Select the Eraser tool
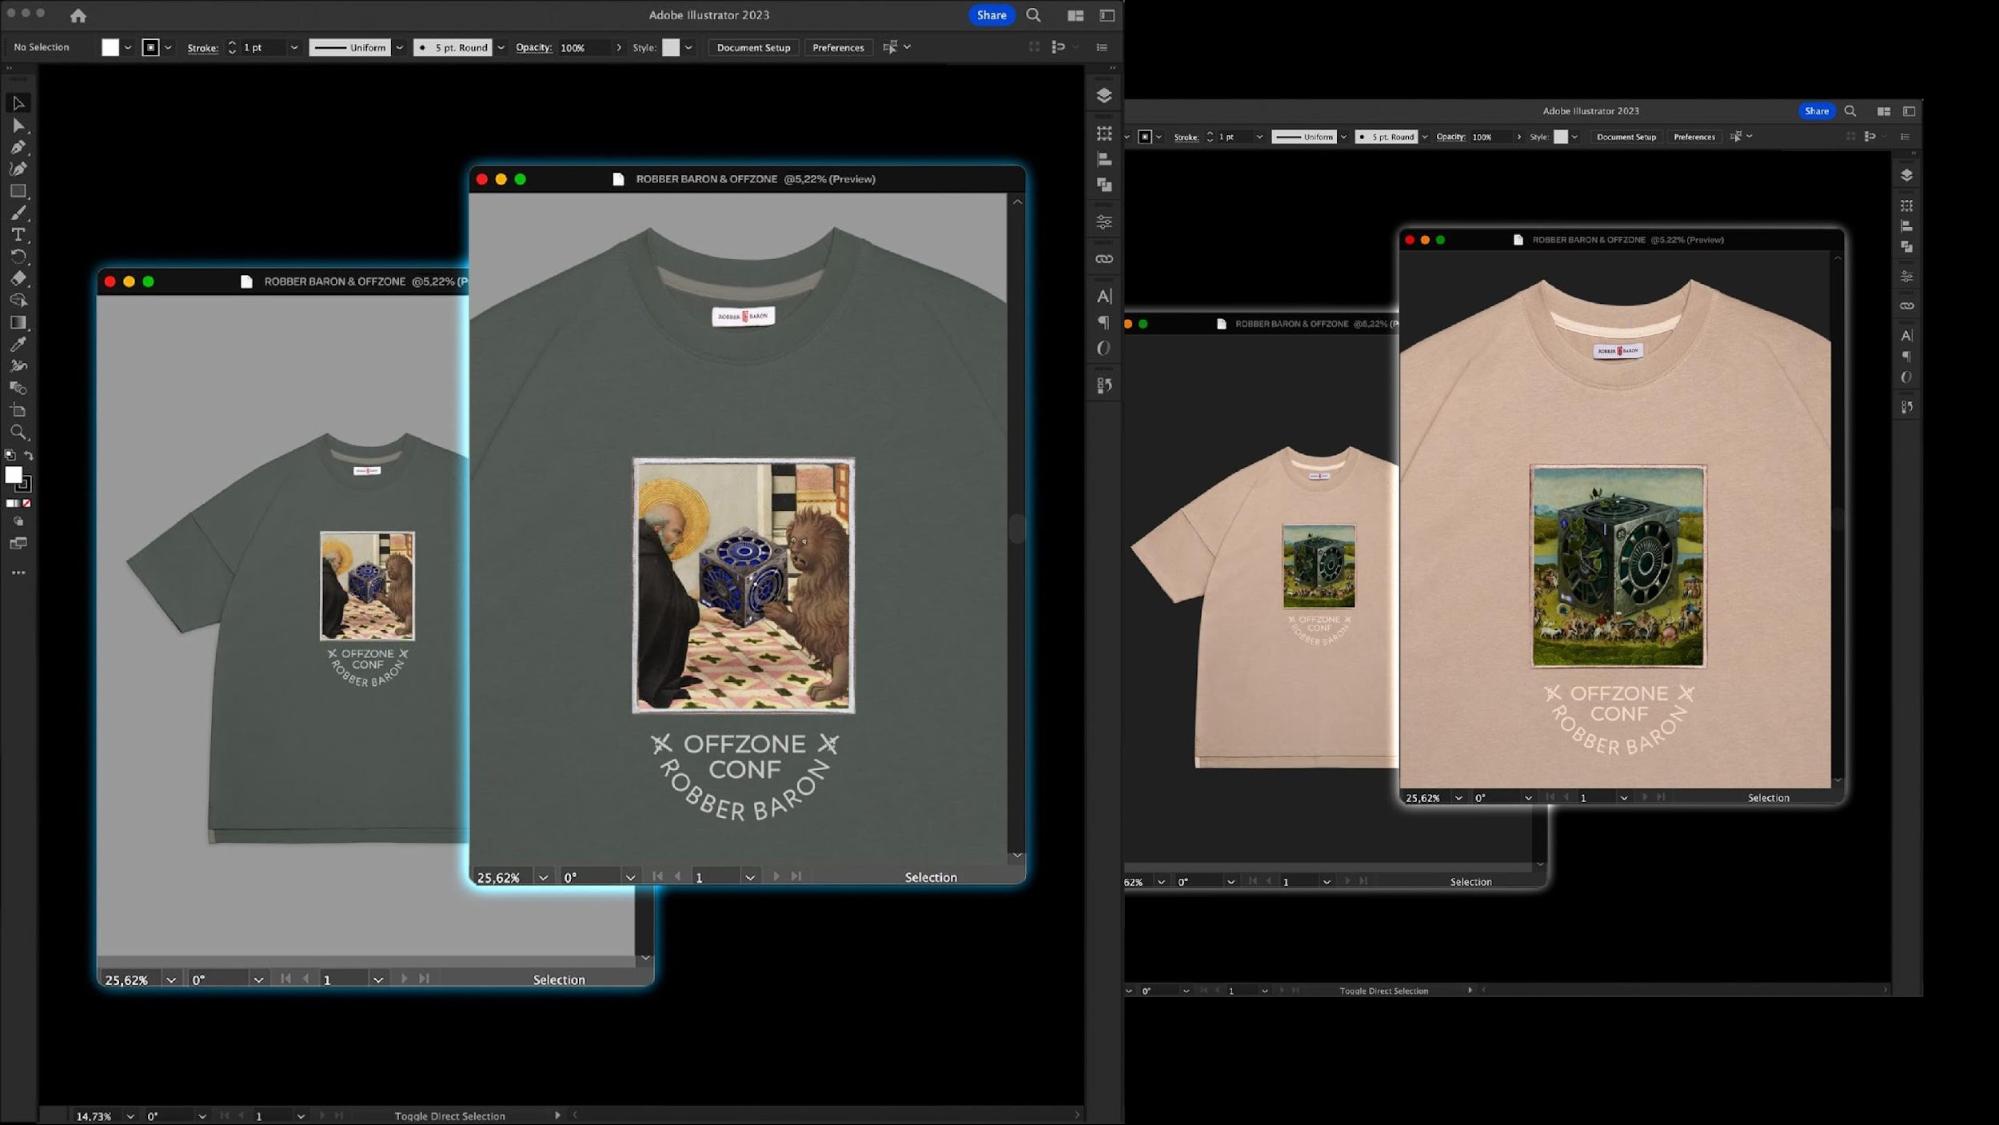Screen dimensions: 1999x1125 click(x=18, y=278)
